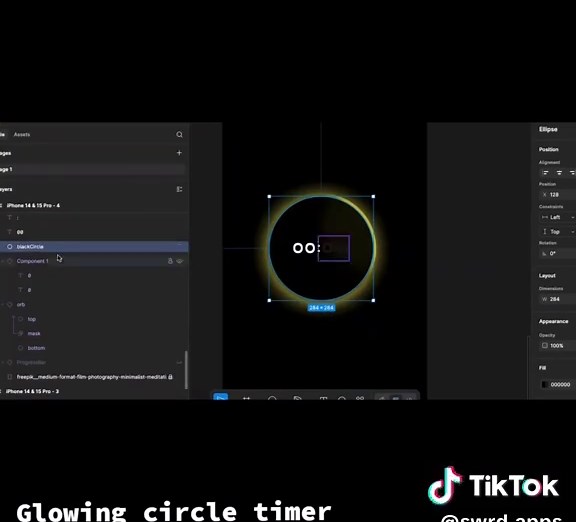Toggle visibility of the Component 1 layer
The height and width of the screenshot is (522, 576).
[x=180, y=261]
